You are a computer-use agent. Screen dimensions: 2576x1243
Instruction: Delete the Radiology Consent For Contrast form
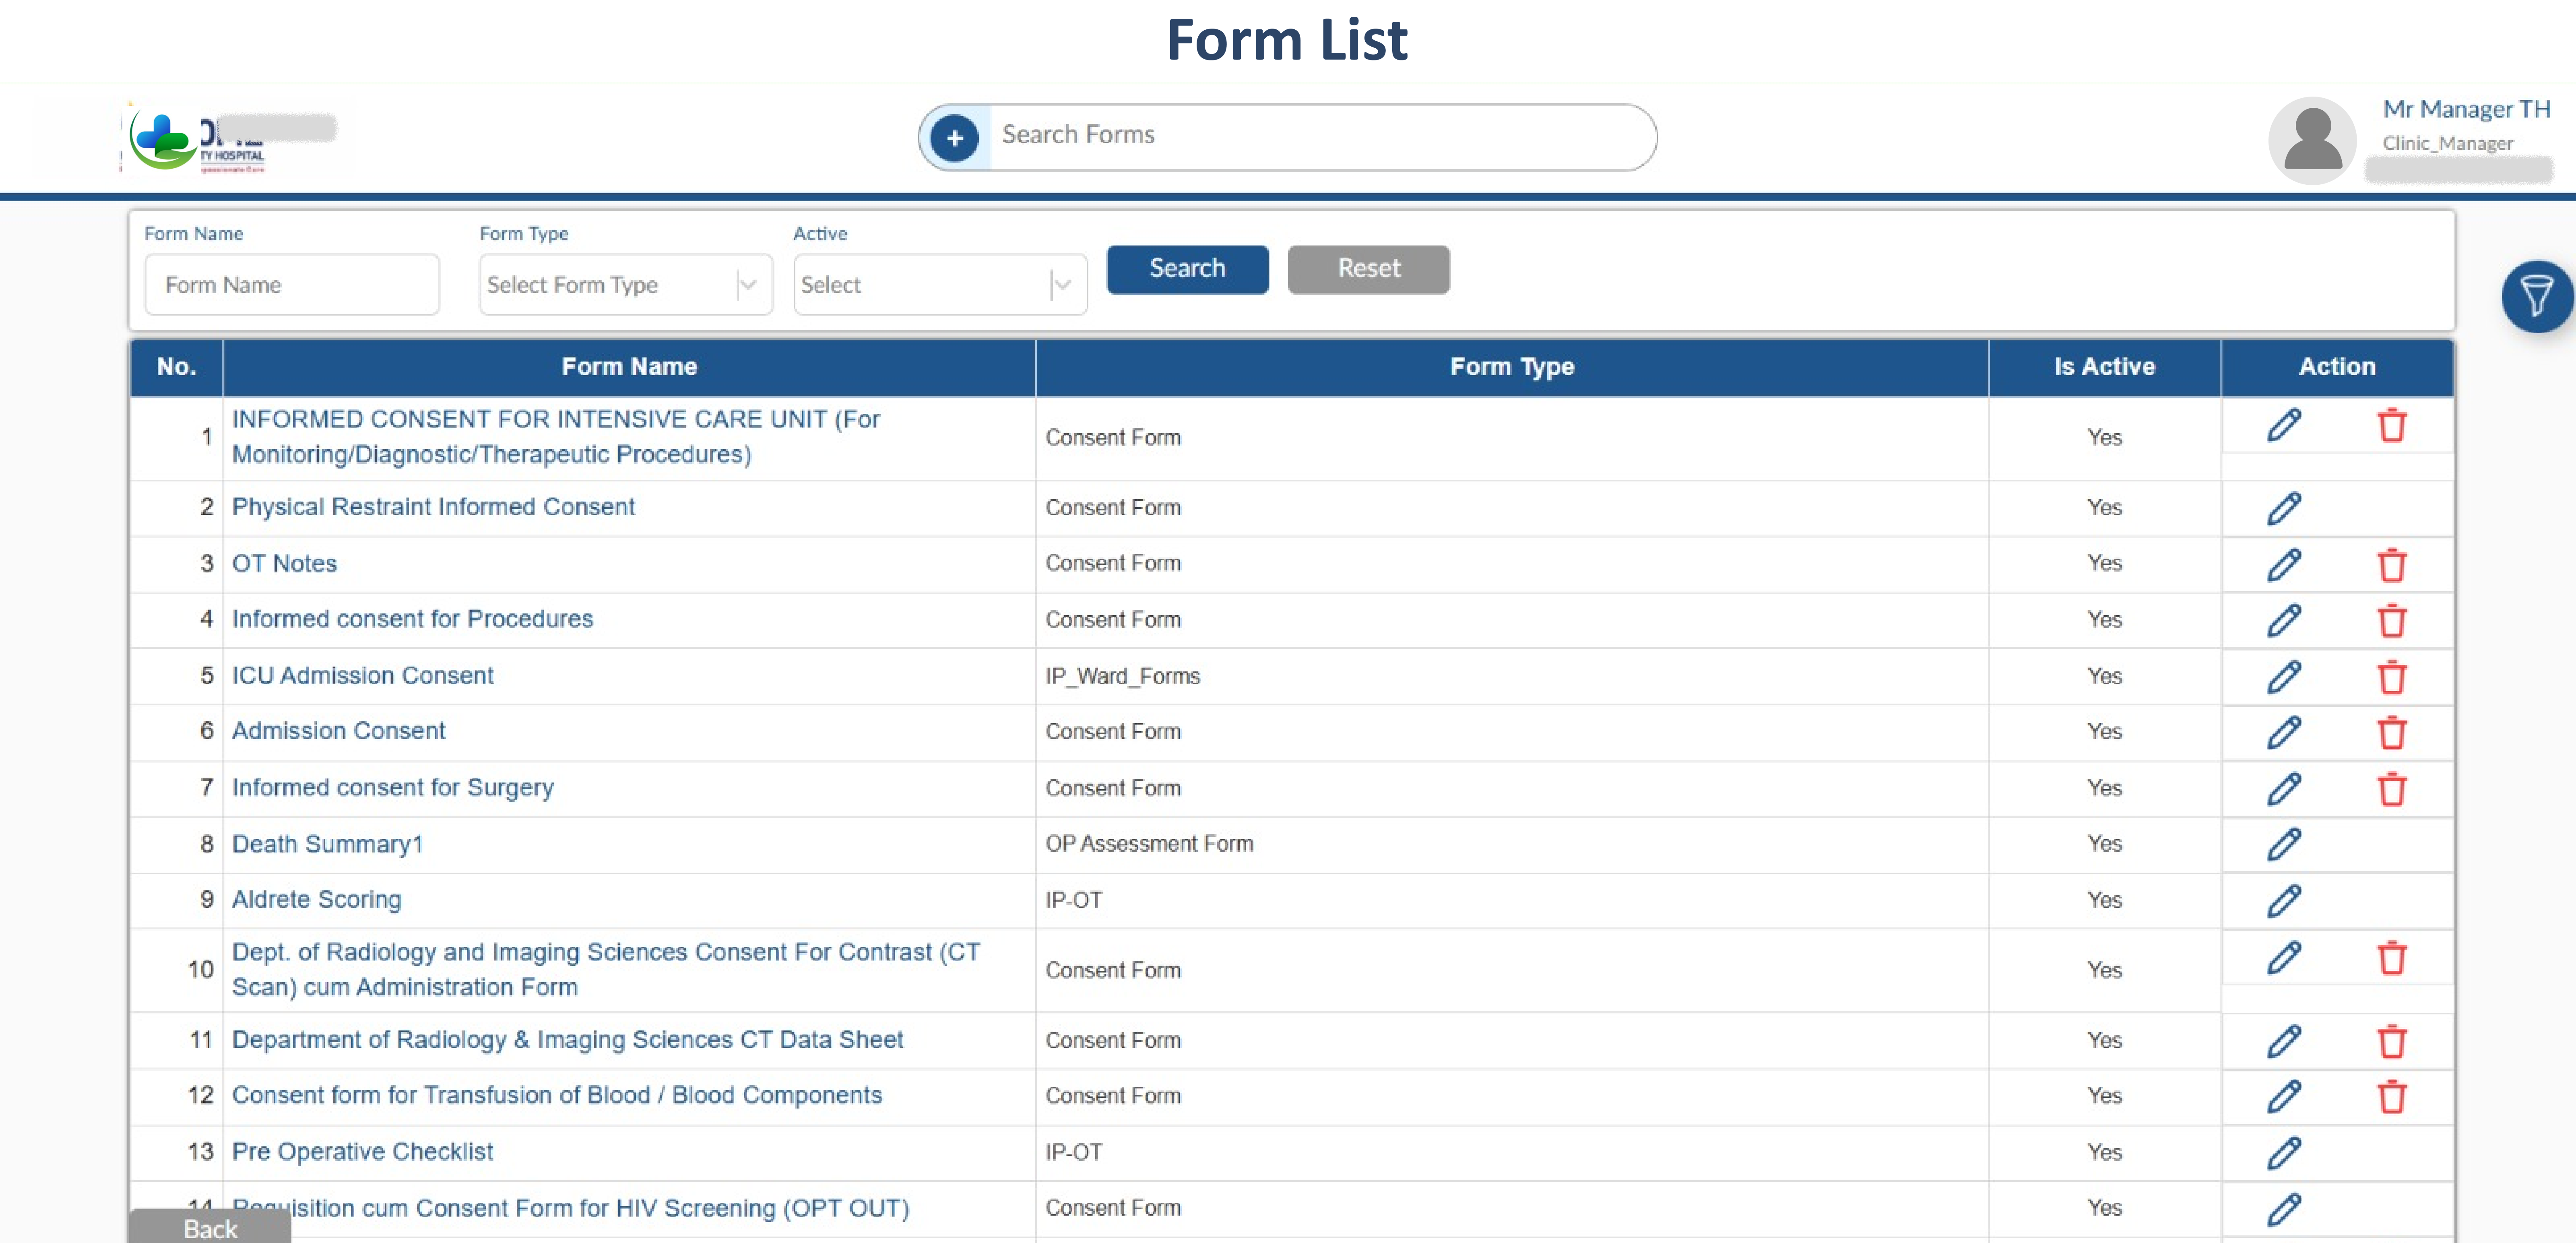pyautogui.click(x=2392, y=958)
